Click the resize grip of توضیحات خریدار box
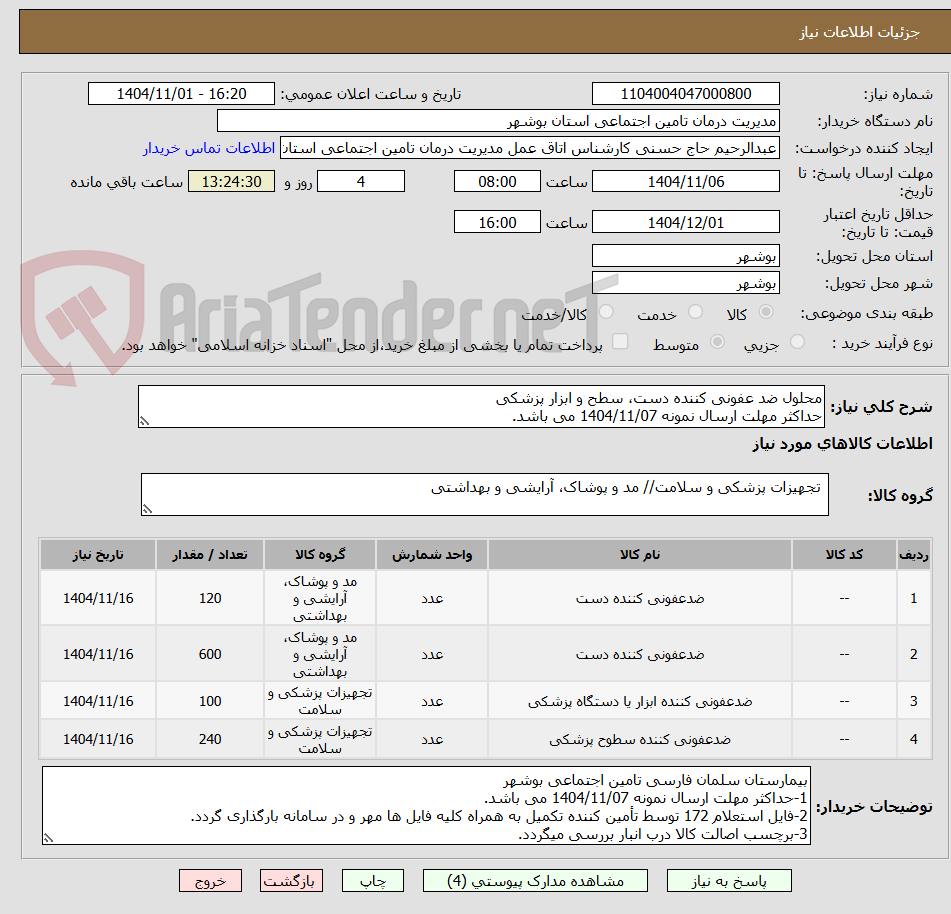951x914 pixels. click(49, 838)
